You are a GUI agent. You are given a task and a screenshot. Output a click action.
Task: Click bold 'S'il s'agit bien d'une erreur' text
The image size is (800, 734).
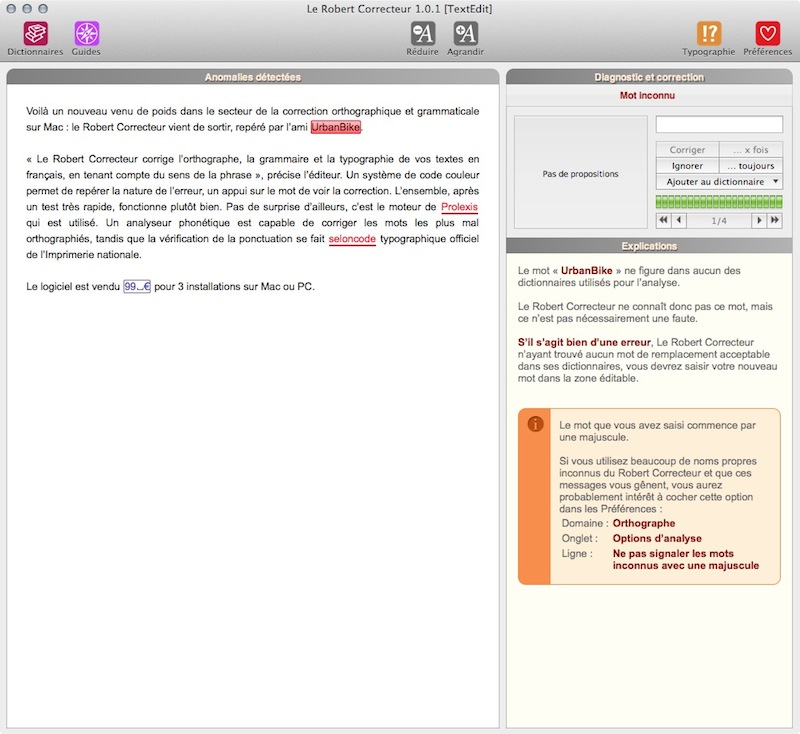point(584,342)
